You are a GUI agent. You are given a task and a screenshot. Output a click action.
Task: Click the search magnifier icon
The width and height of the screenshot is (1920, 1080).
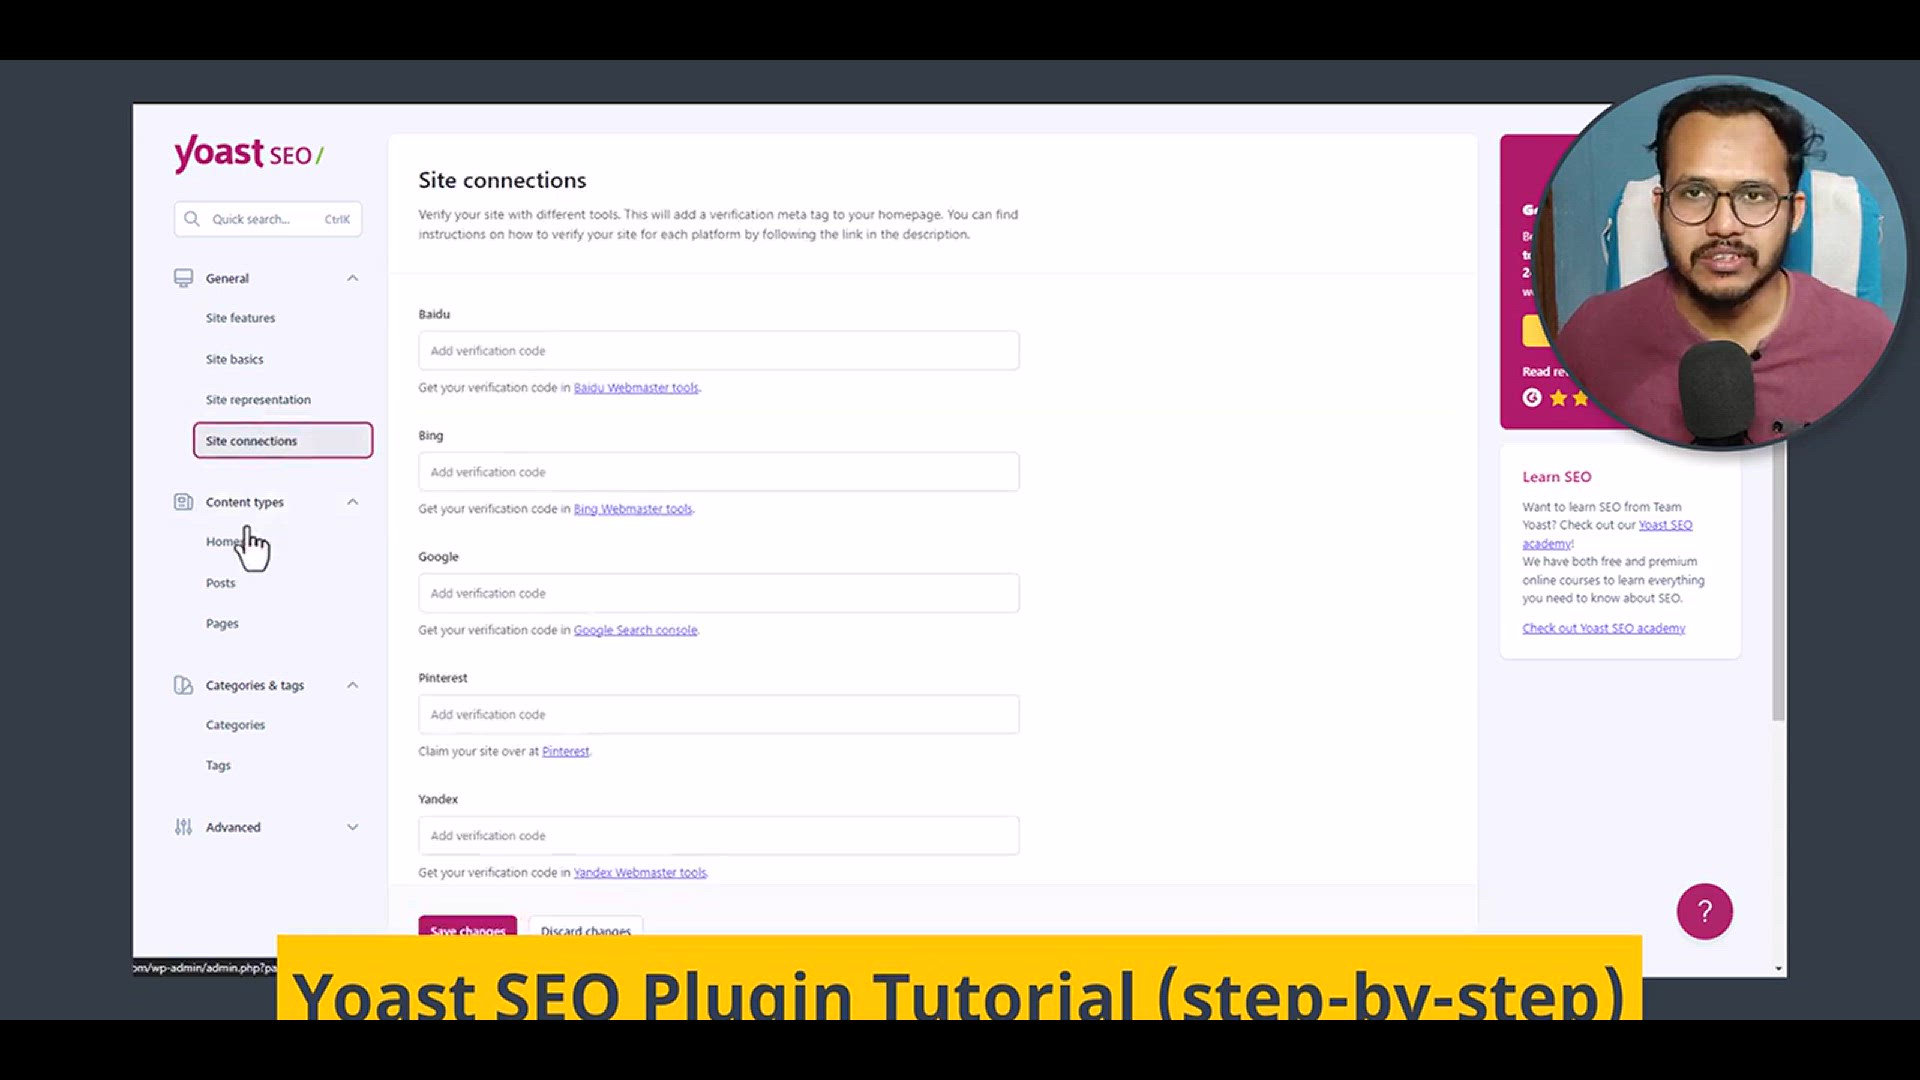[x=191, y=219]
